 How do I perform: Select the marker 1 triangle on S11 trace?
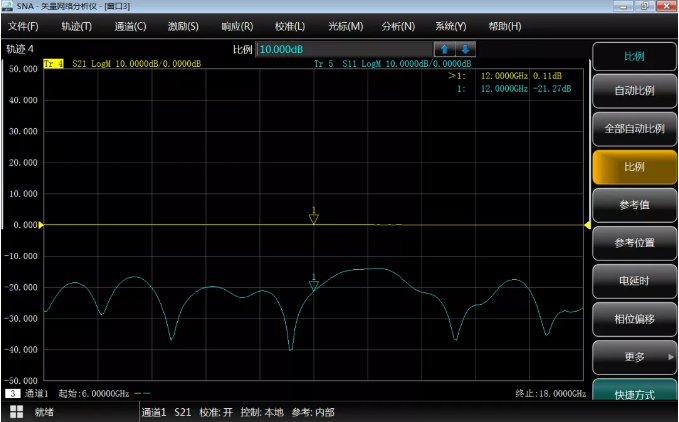coord(313,285)
